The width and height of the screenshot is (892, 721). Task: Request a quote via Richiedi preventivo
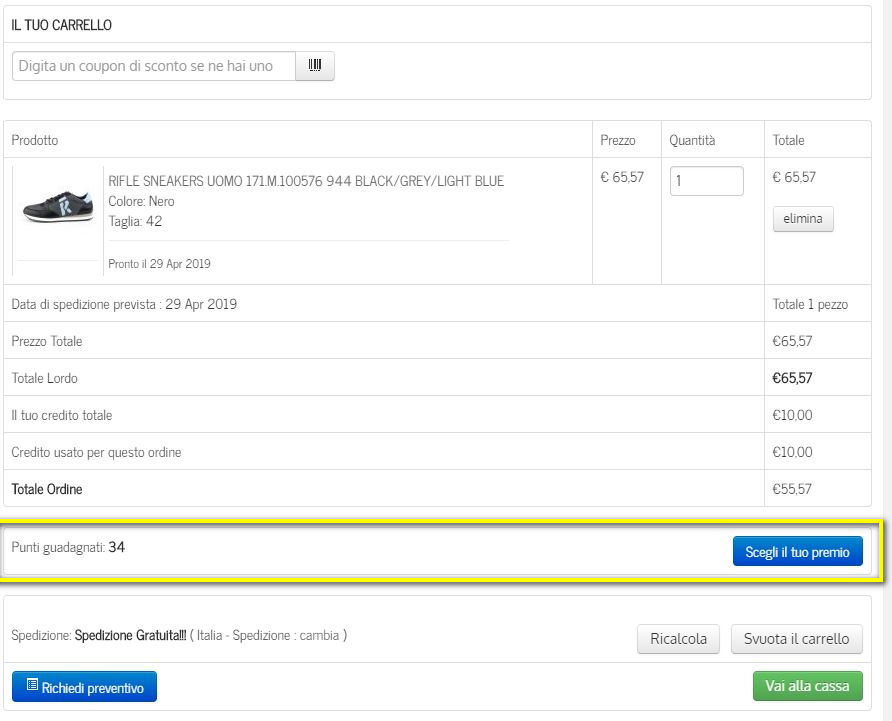84,687
